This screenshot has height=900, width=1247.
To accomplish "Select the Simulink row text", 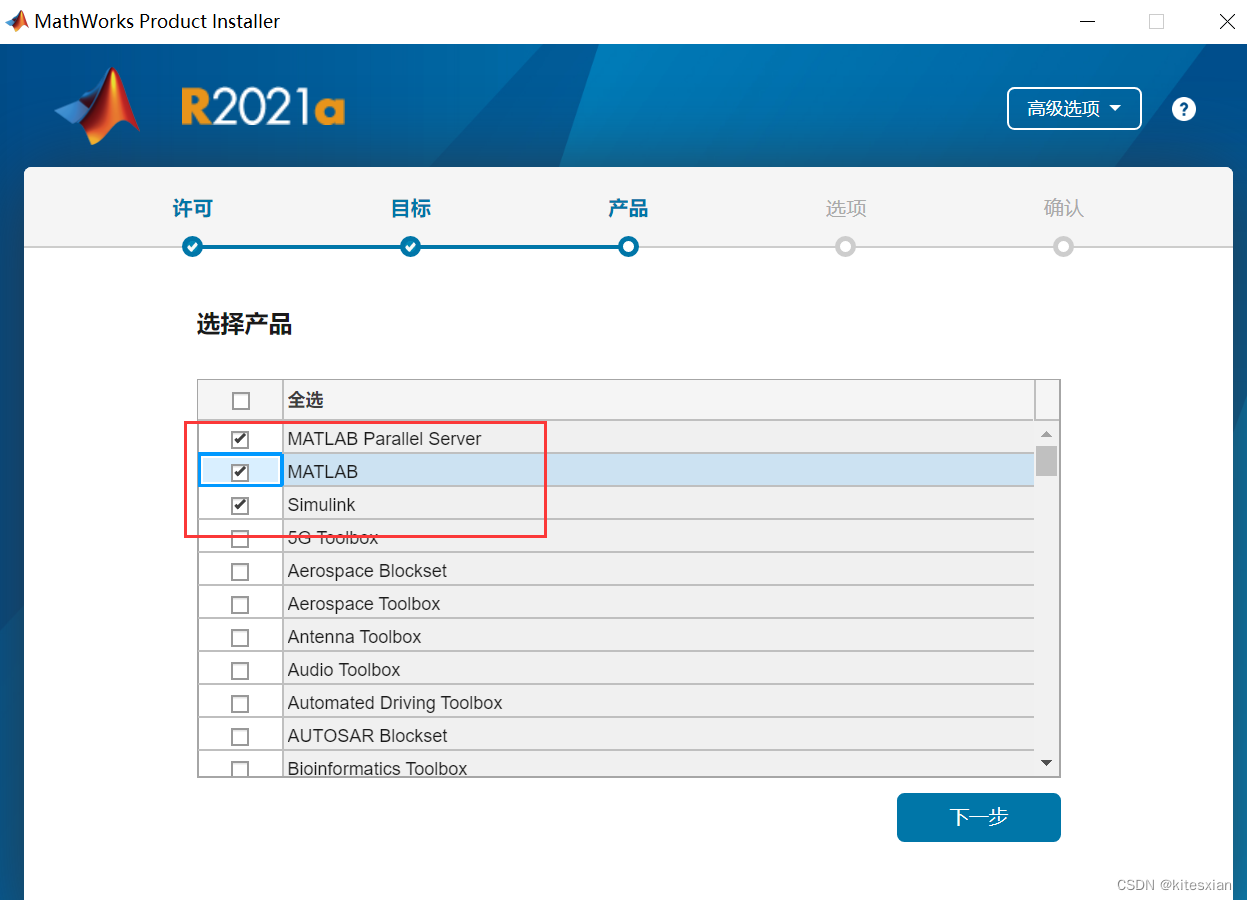I will pos(321,505).
